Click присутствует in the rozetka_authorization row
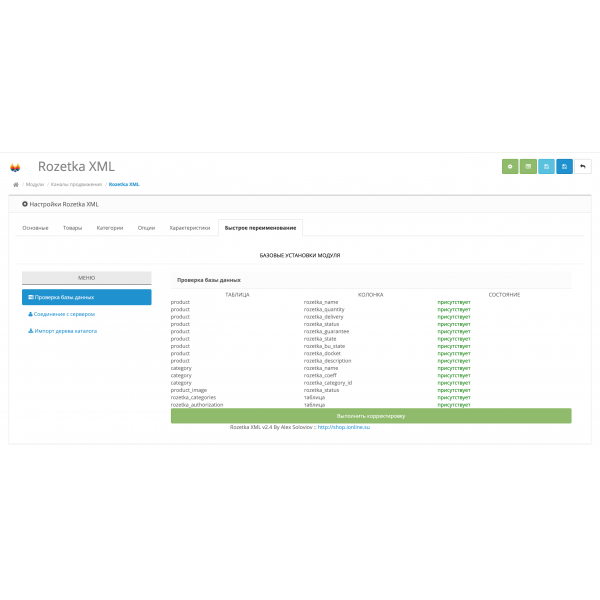600x600 pixels. coord(454,405)
